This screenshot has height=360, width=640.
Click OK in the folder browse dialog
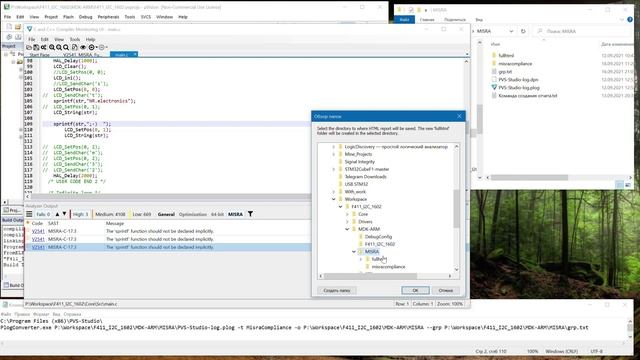pos(415,290)
